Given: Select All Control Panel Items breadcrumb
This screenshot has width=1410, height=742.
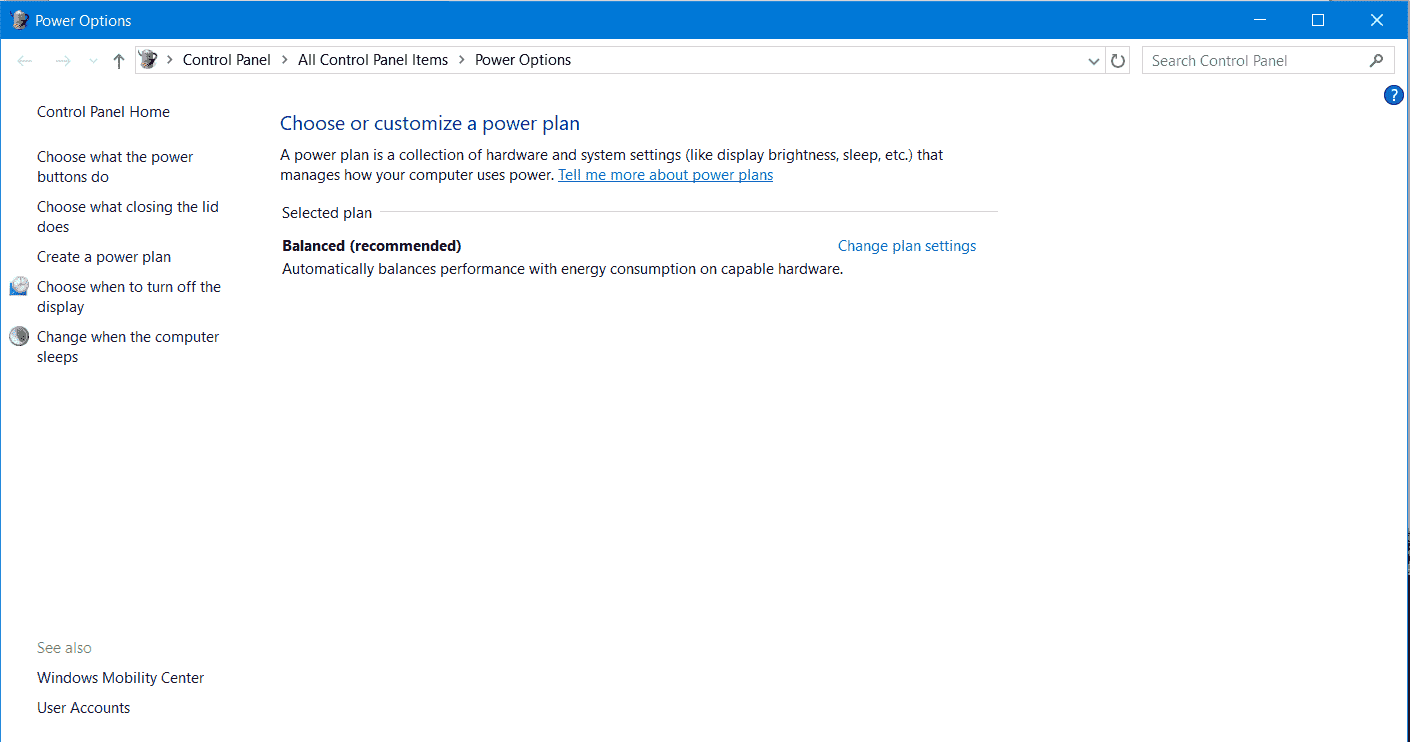Looking at the screenshot, I should tap(373, 60).
